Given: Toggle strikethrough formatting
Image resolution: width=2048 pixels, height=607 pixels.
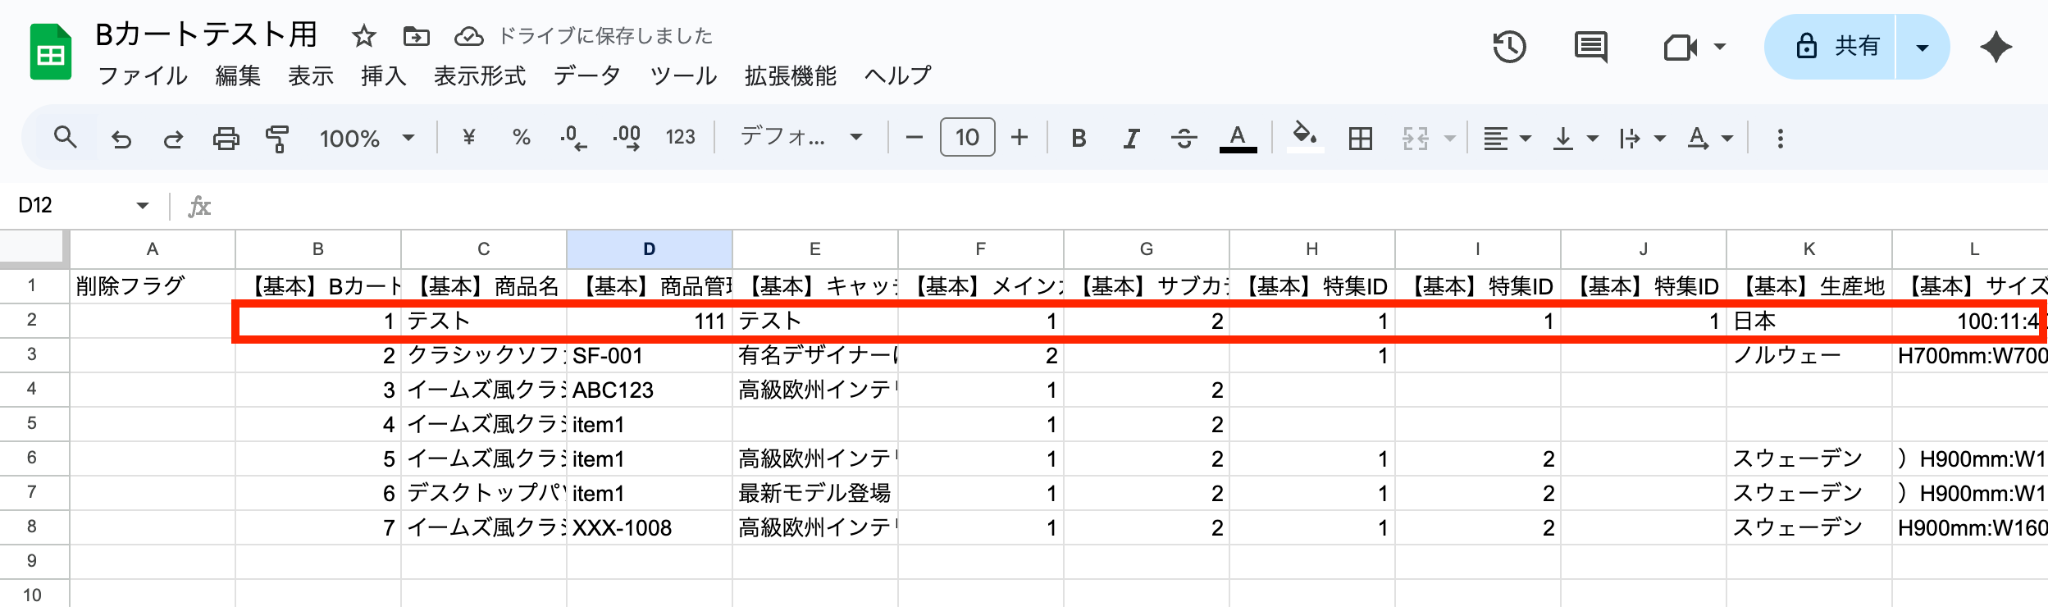Looking at the screenshot, I should pyautogui.click(x=1184, y=138).
